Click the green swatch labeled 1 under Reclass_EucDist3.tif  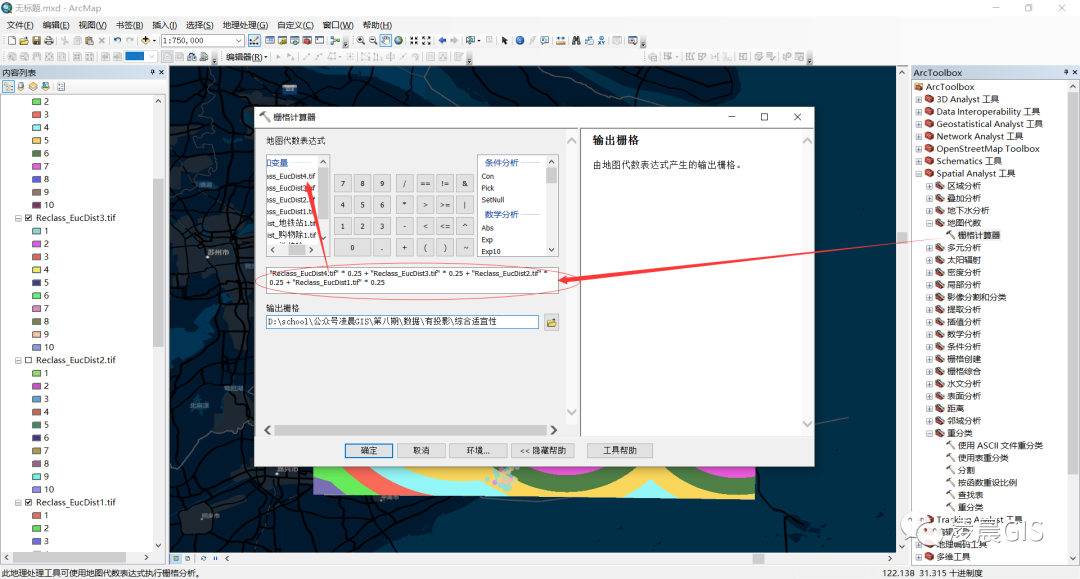click(37, 231)
